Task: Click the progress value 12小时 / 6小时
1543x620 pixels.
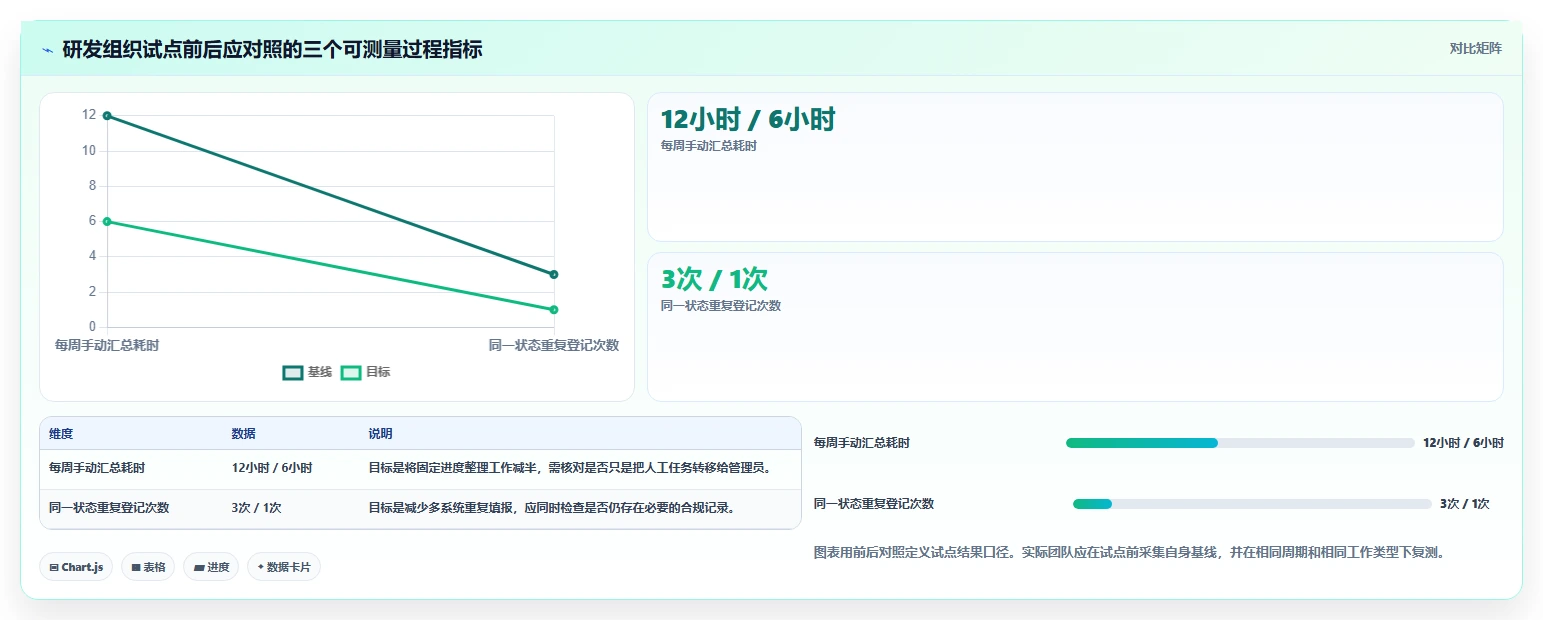Action: coord(1464,443)
